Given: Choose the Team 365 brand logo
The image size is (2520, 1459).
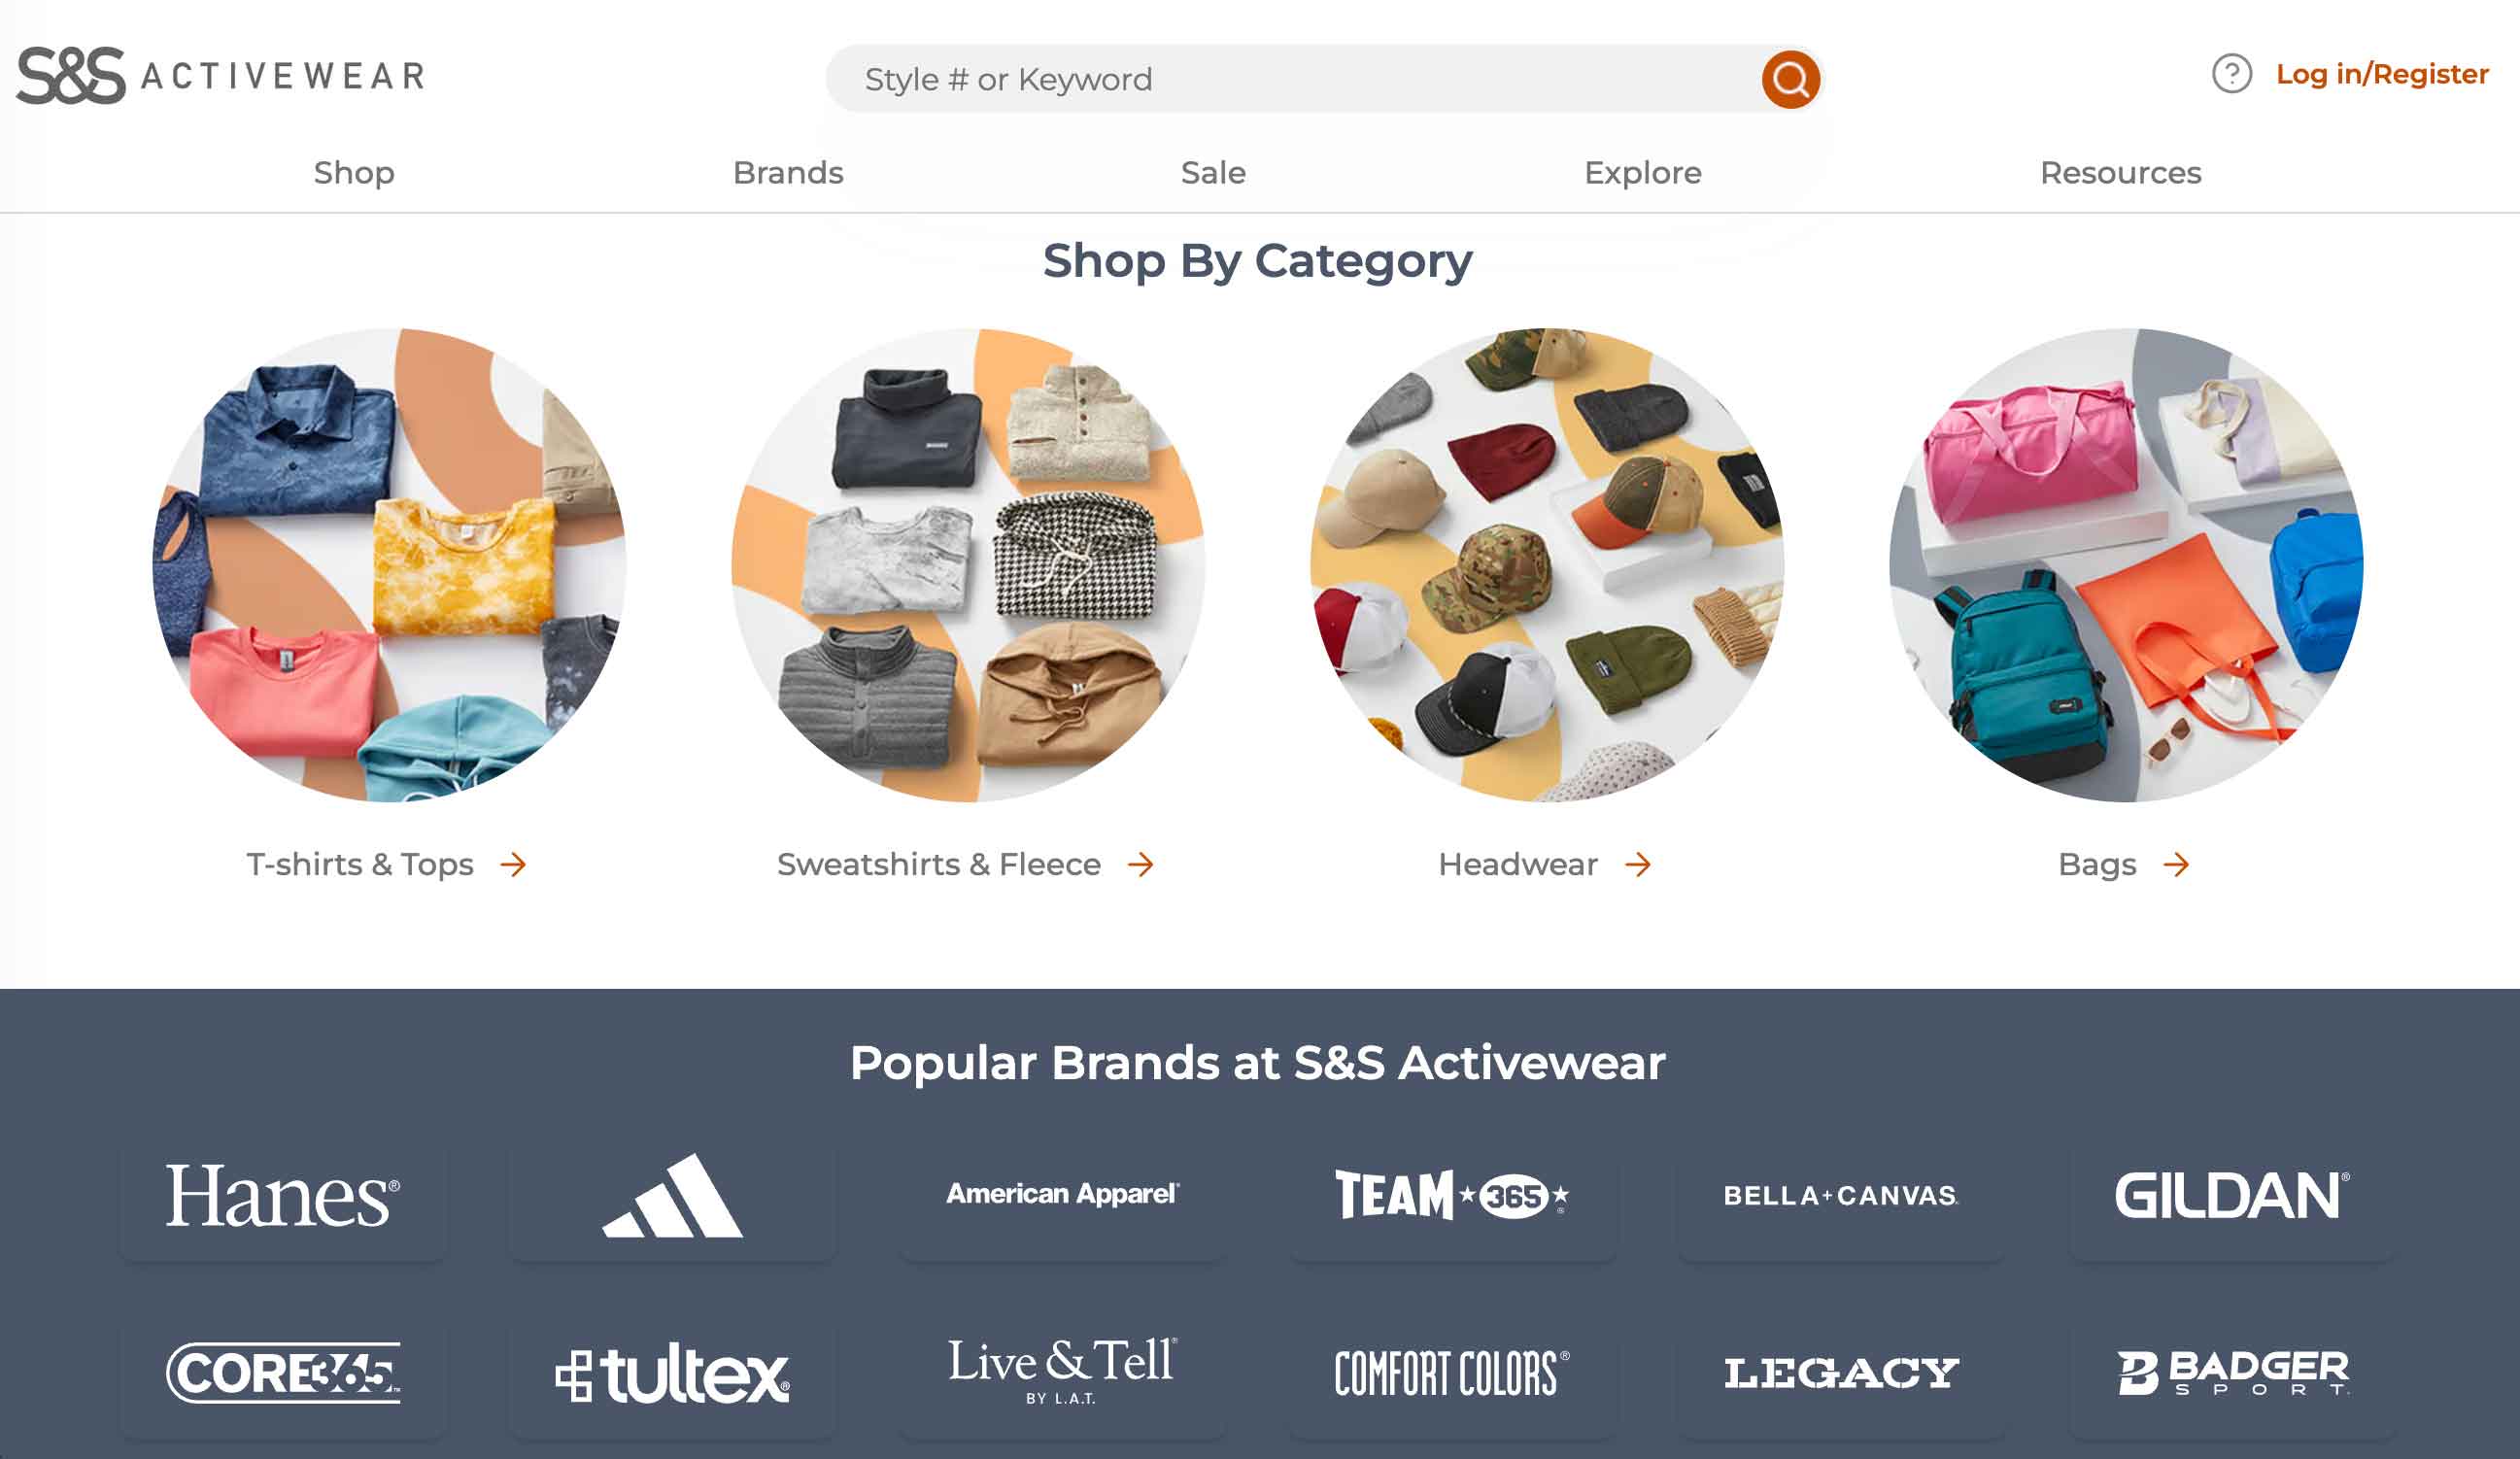Looking at the screenshot, I should [1452, 1196].
